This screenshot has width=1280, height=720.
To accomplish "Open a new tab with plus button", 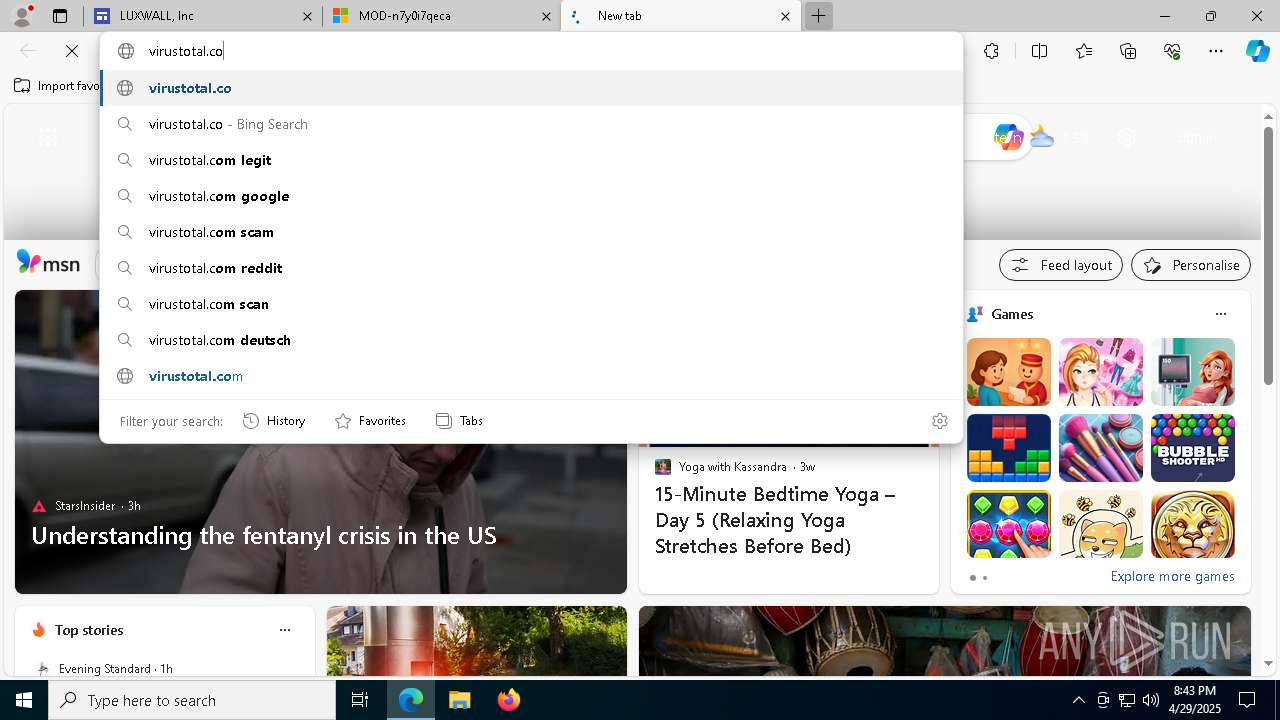I will [818, 16].
